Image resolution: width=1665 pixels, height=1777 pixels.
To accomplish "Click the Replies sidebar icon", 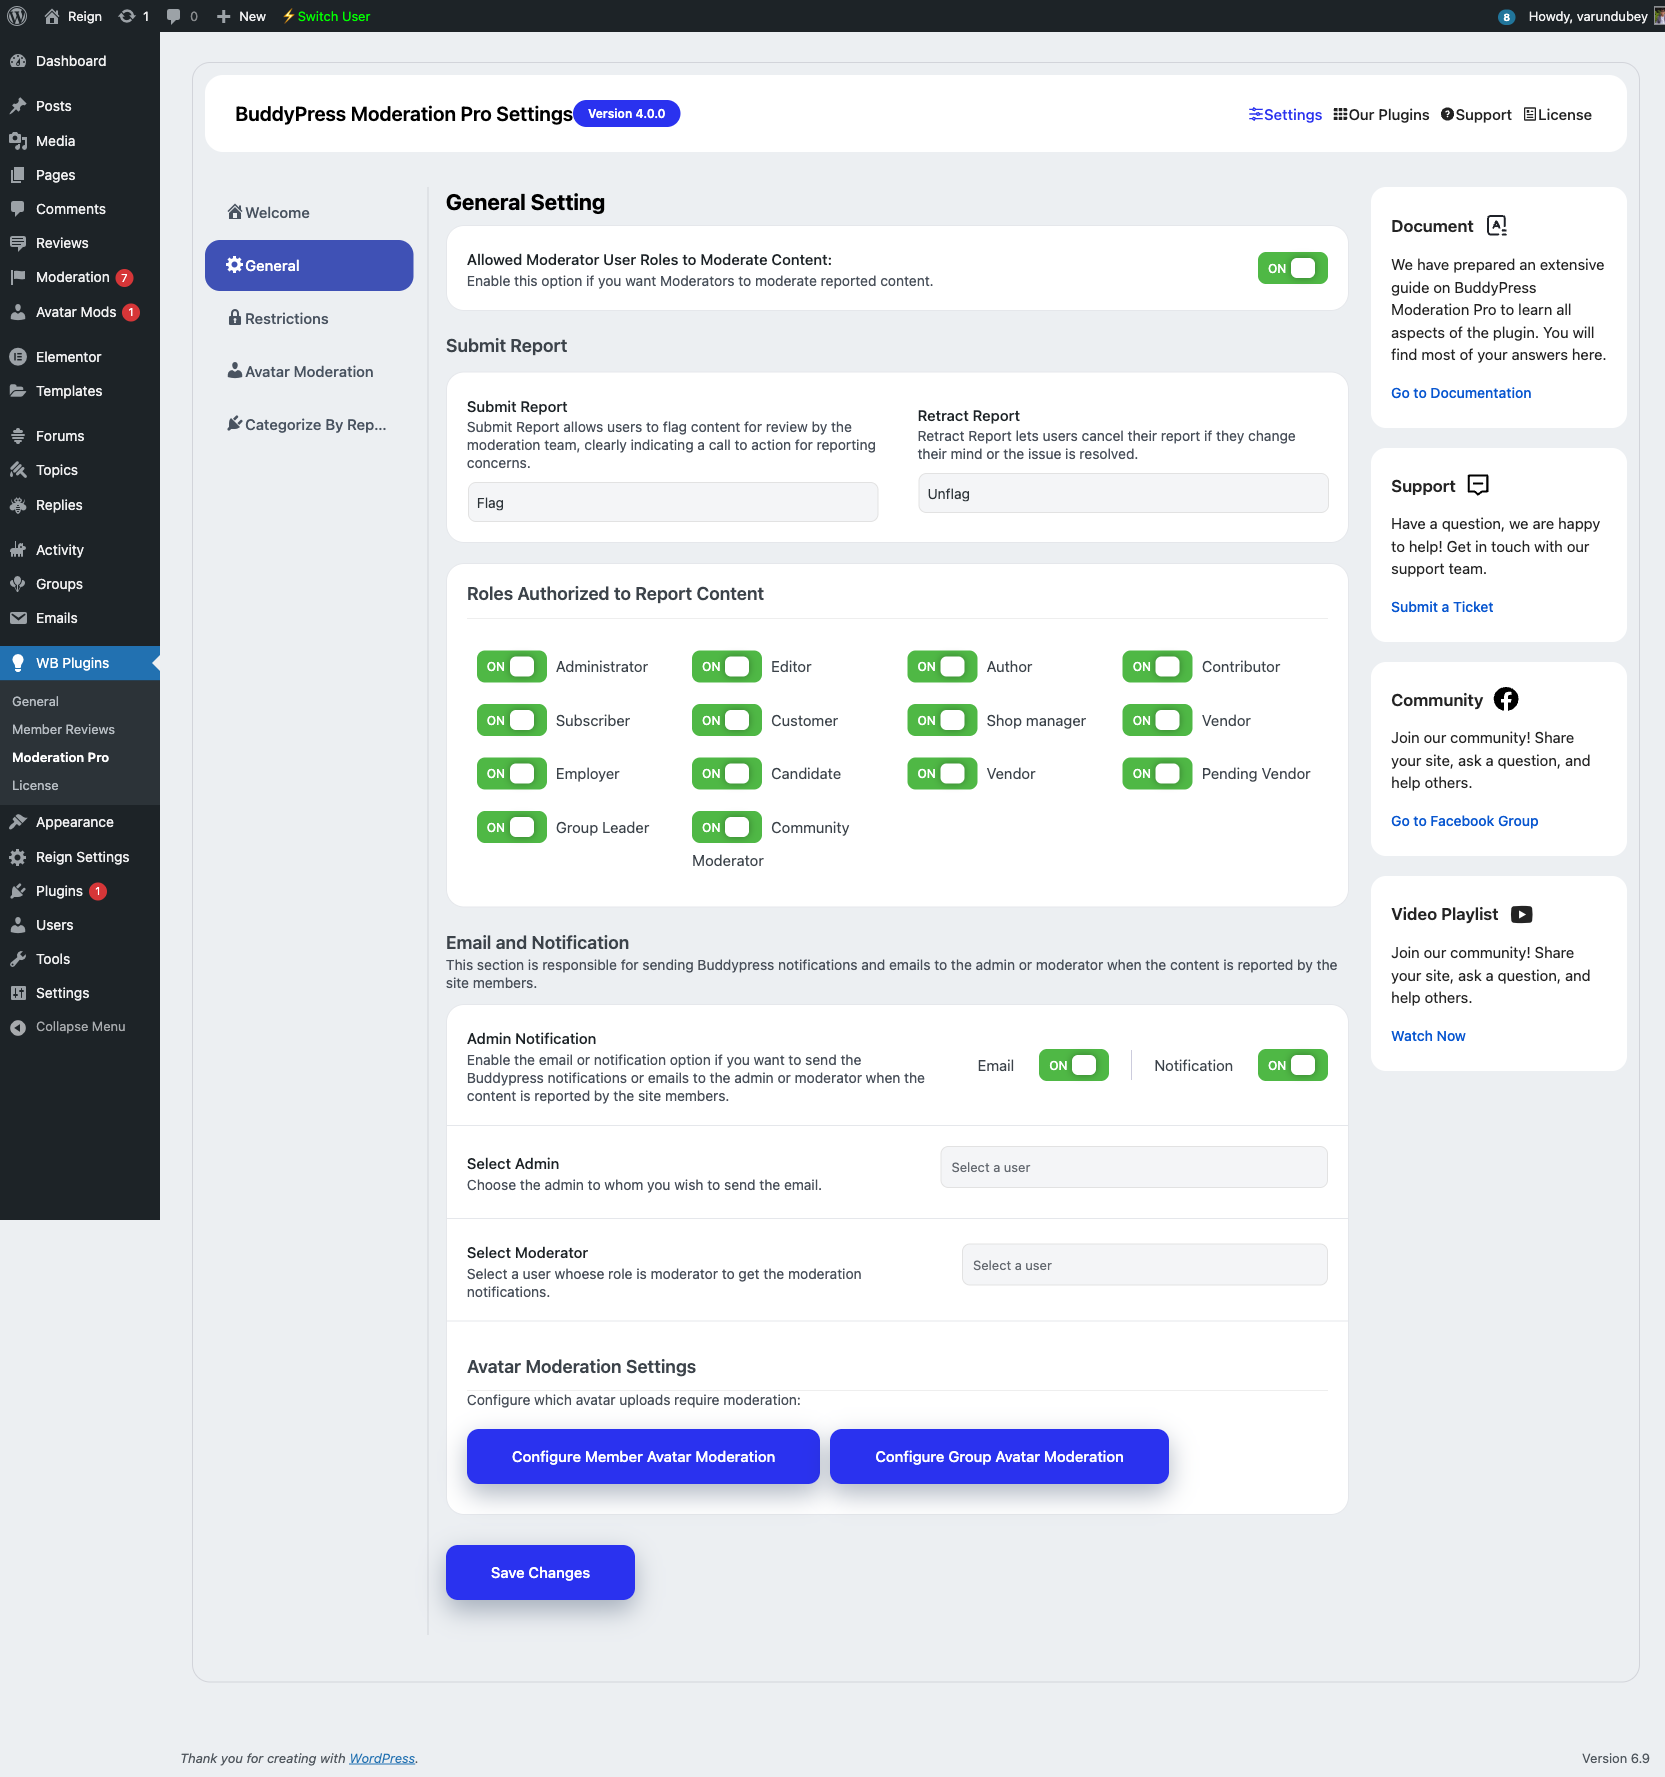I will [18, 505].
